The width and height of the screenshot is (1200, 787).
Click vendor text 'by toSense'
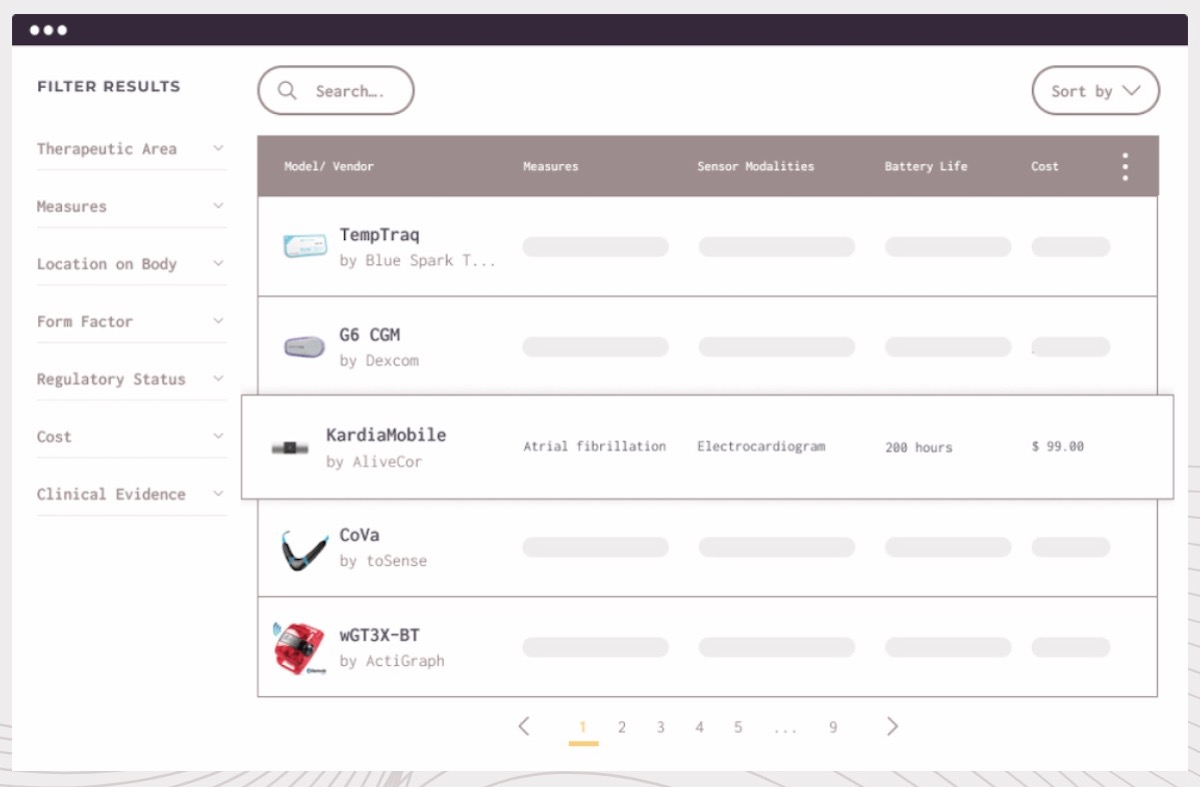pos(383,561)
